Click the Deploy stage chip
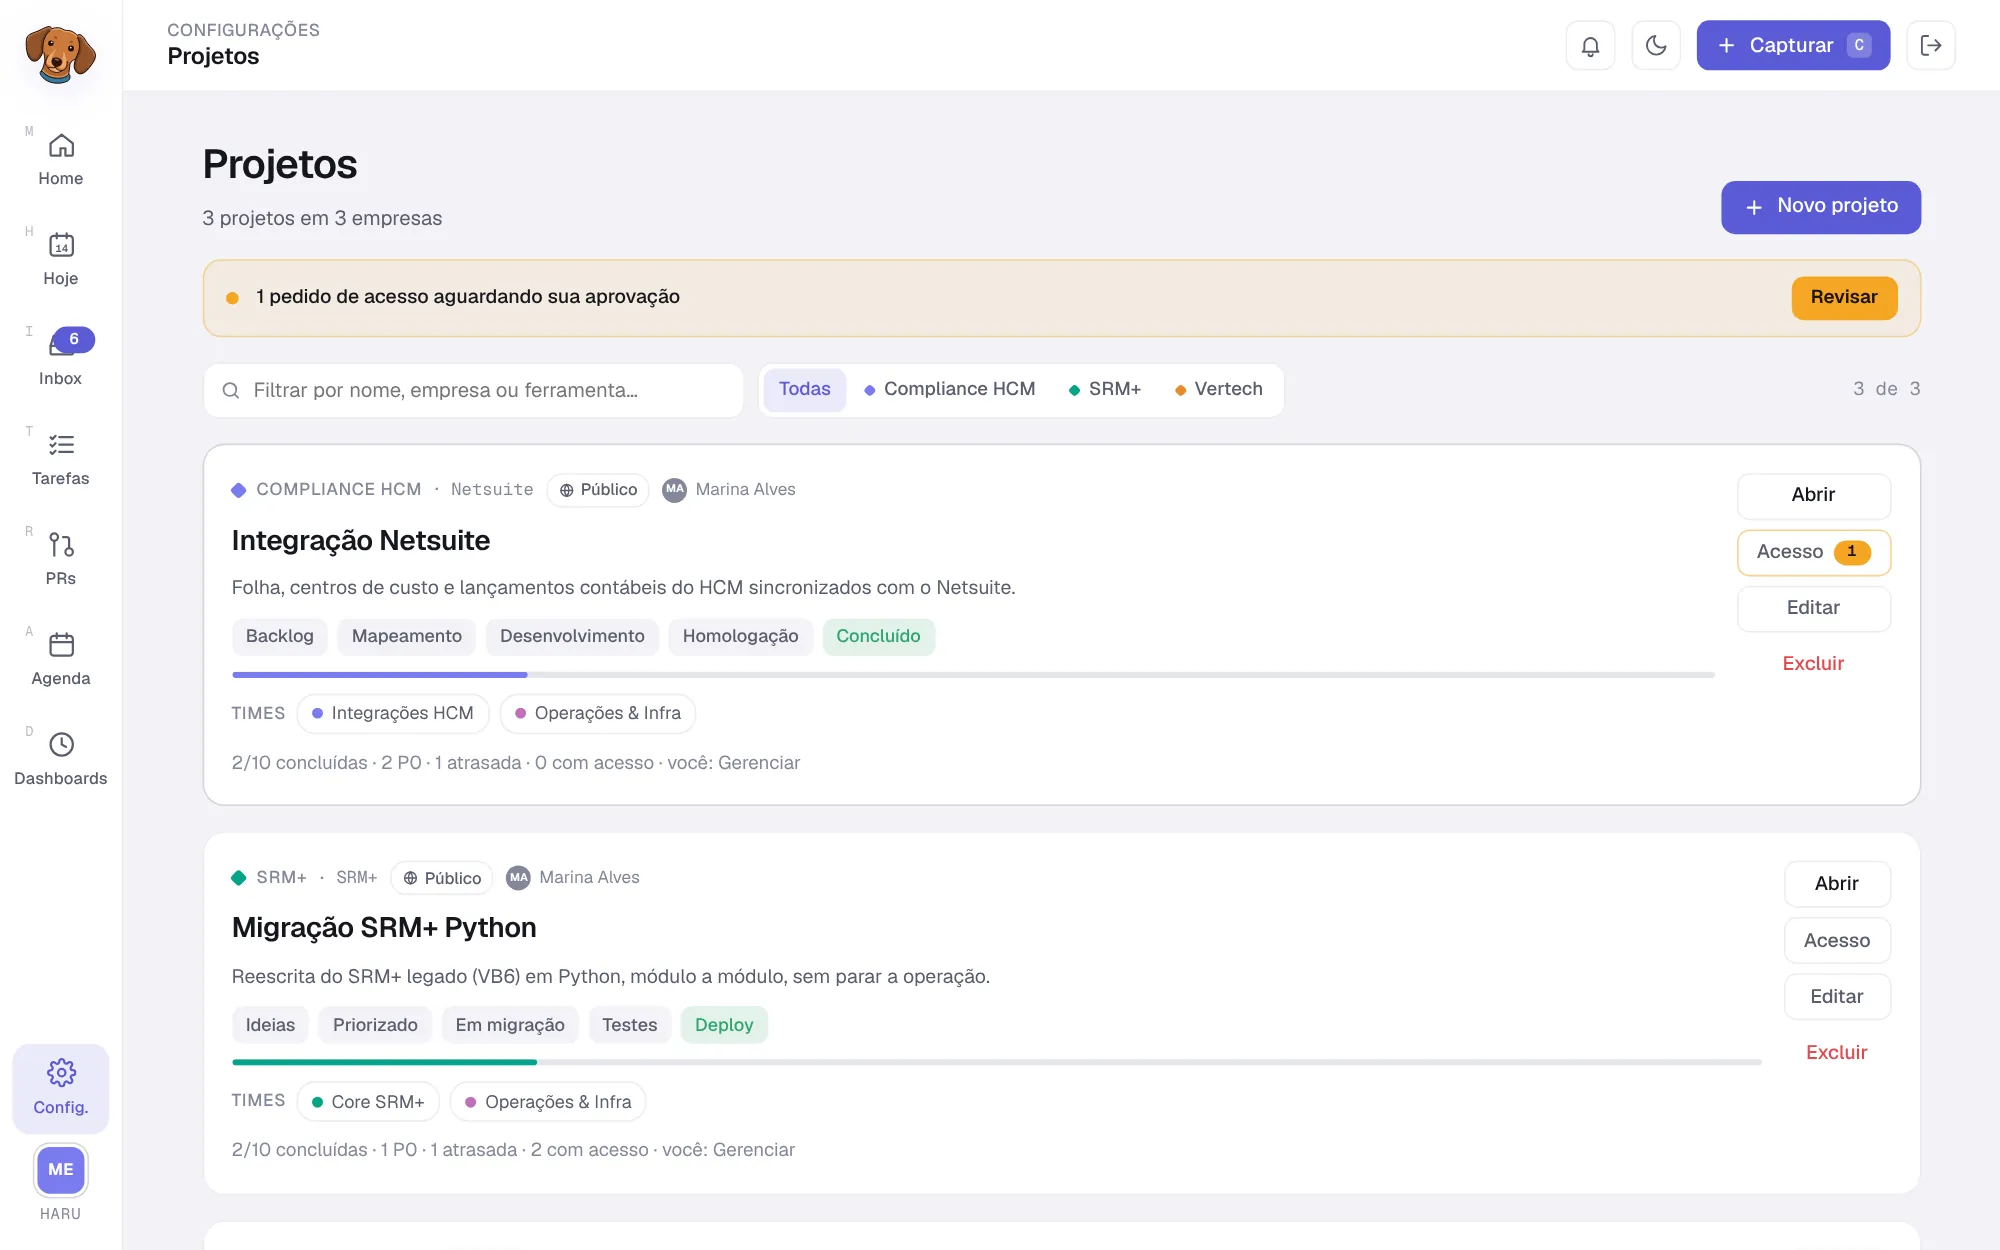 coord(724,1025)
